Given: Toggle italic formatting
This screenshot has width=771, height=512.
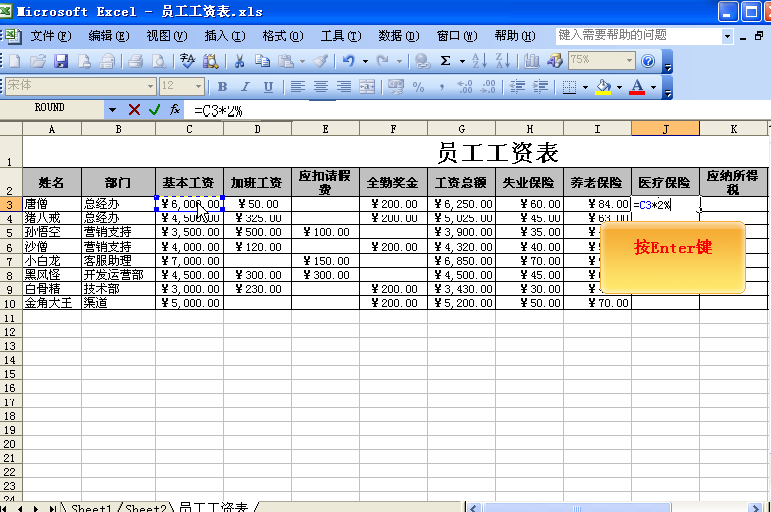Looking at the screenshot, I should pyautogui.click(x=245, y=87).
